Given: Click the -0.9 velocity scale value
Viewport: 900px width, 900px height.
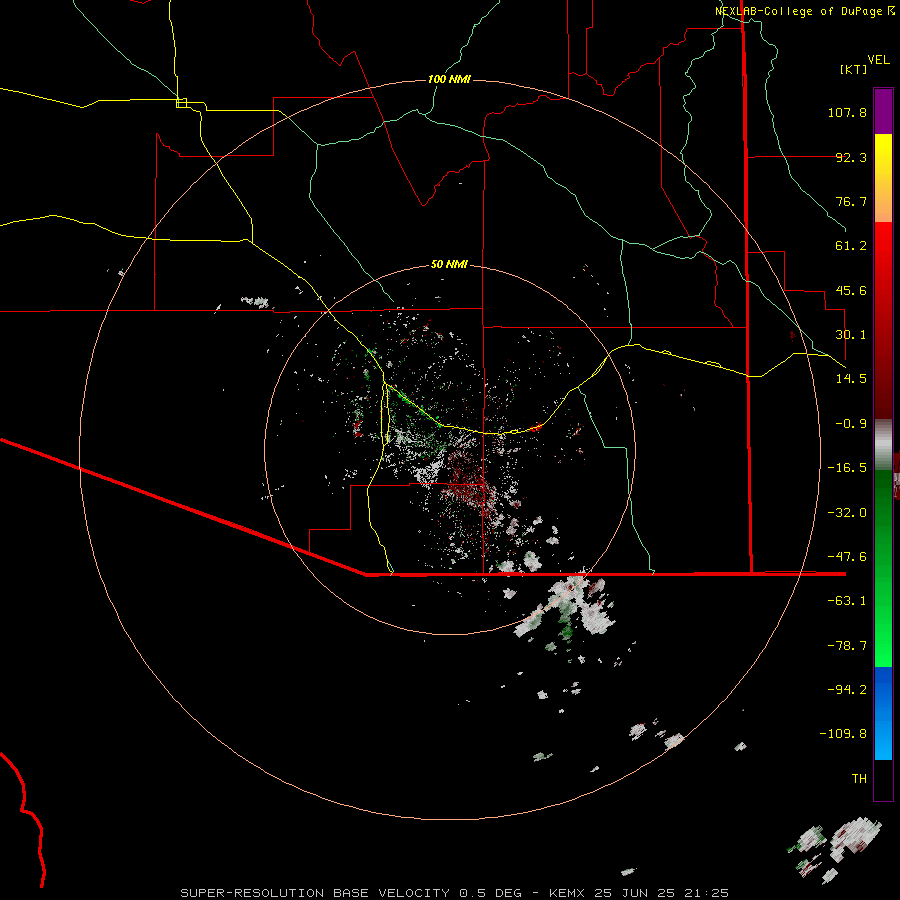Looking at the screenshot, I should [851, 424].
